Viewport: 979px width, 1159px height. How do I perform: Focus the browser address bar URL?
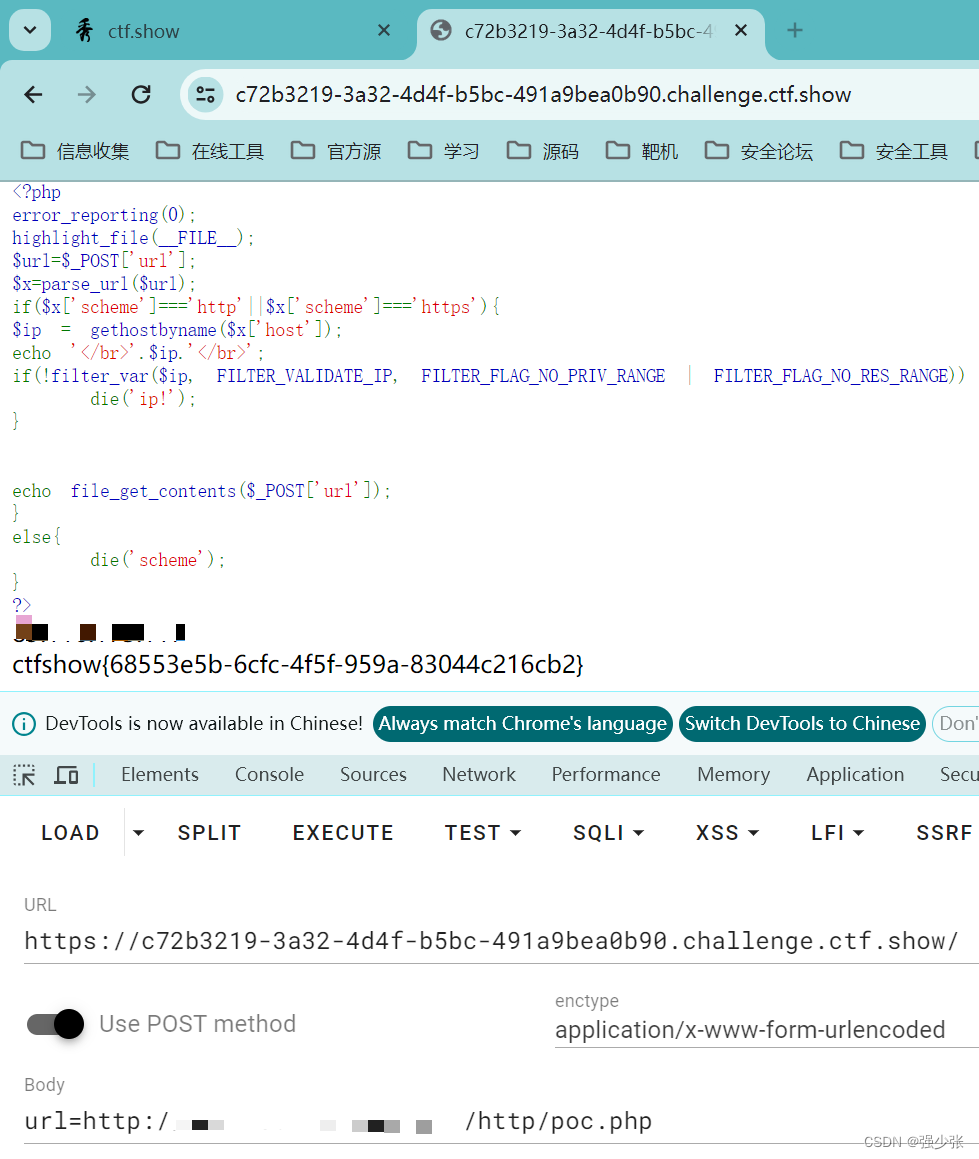coord(543,95)
